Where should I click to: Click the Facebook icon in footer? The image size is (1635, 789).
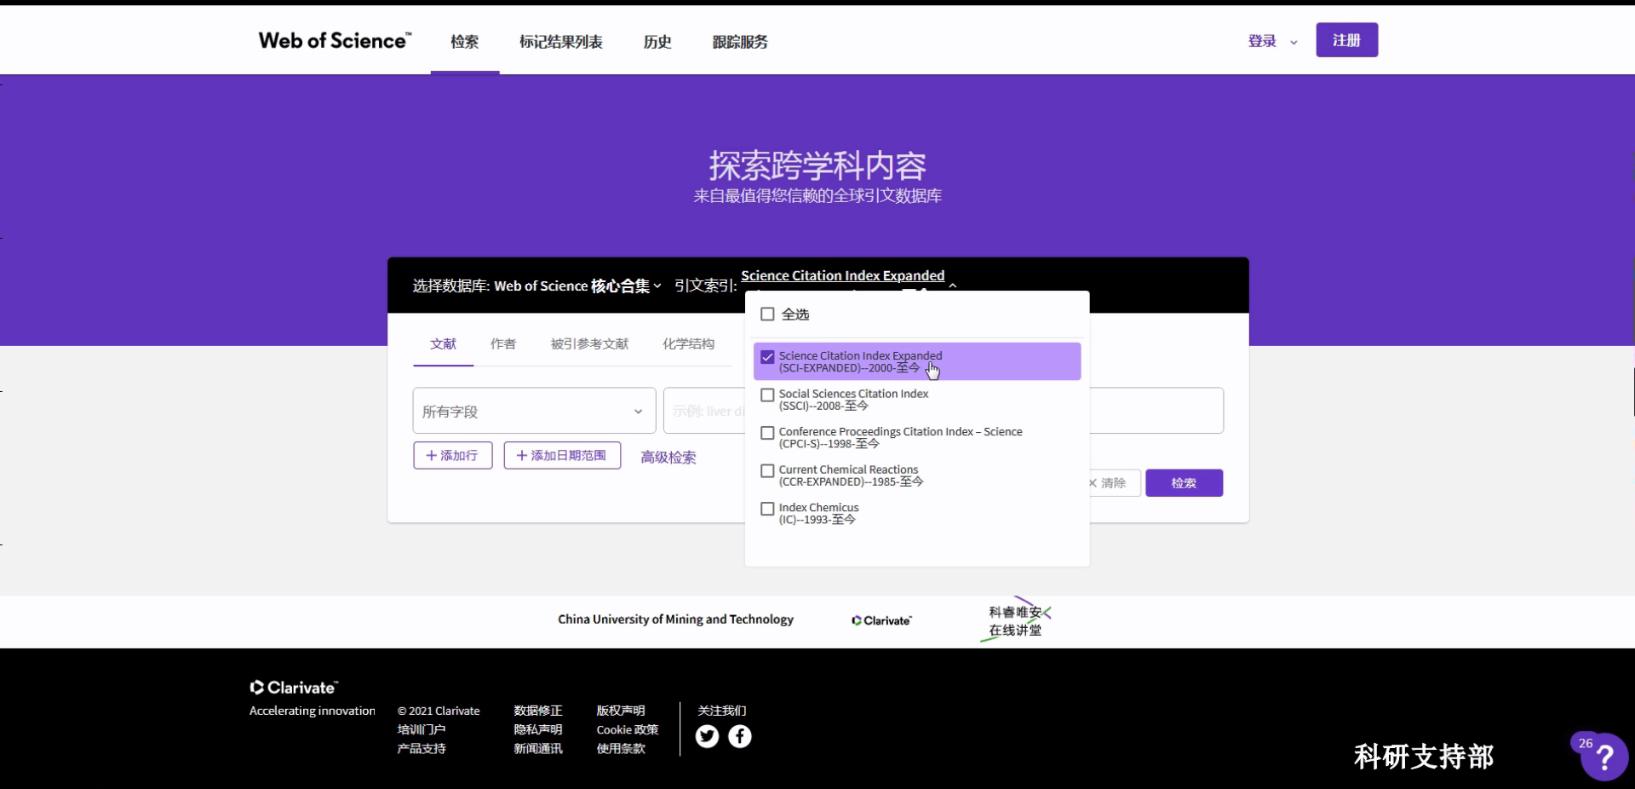tap(740, 737)
